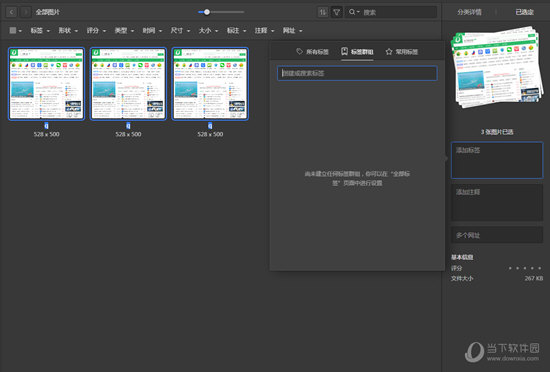Click the 添加注释 field
The image size is (550, 372).
497,203
